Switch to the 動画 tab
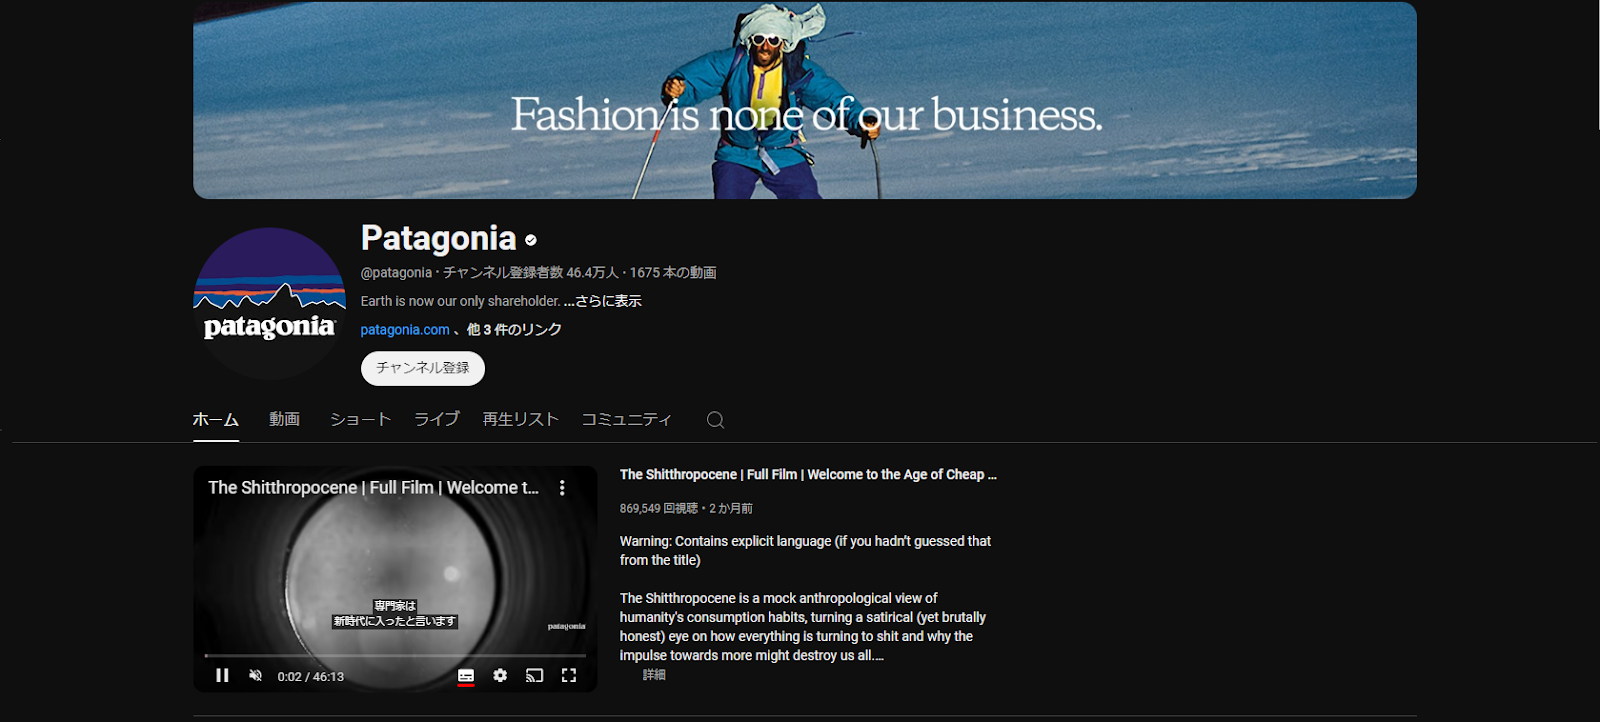Image resolution: width=1600 pixels, height=722 pixels. coord(284,420)
